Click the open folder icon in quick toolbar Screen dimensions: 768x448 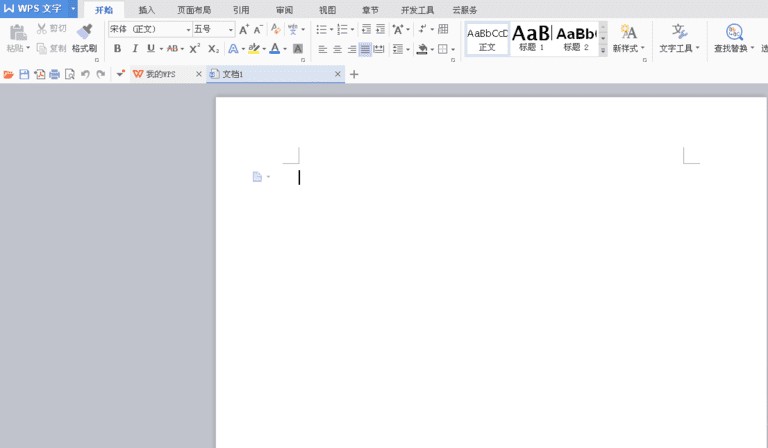coord(8,74)
